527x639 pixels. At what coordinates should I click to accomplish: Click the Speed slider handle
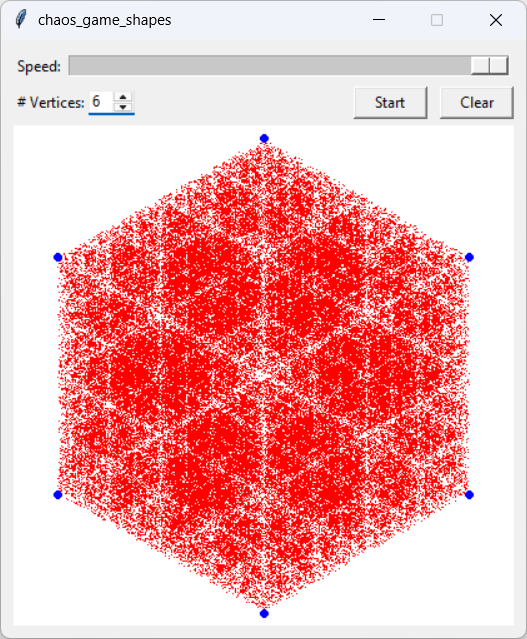pos(489,65)
